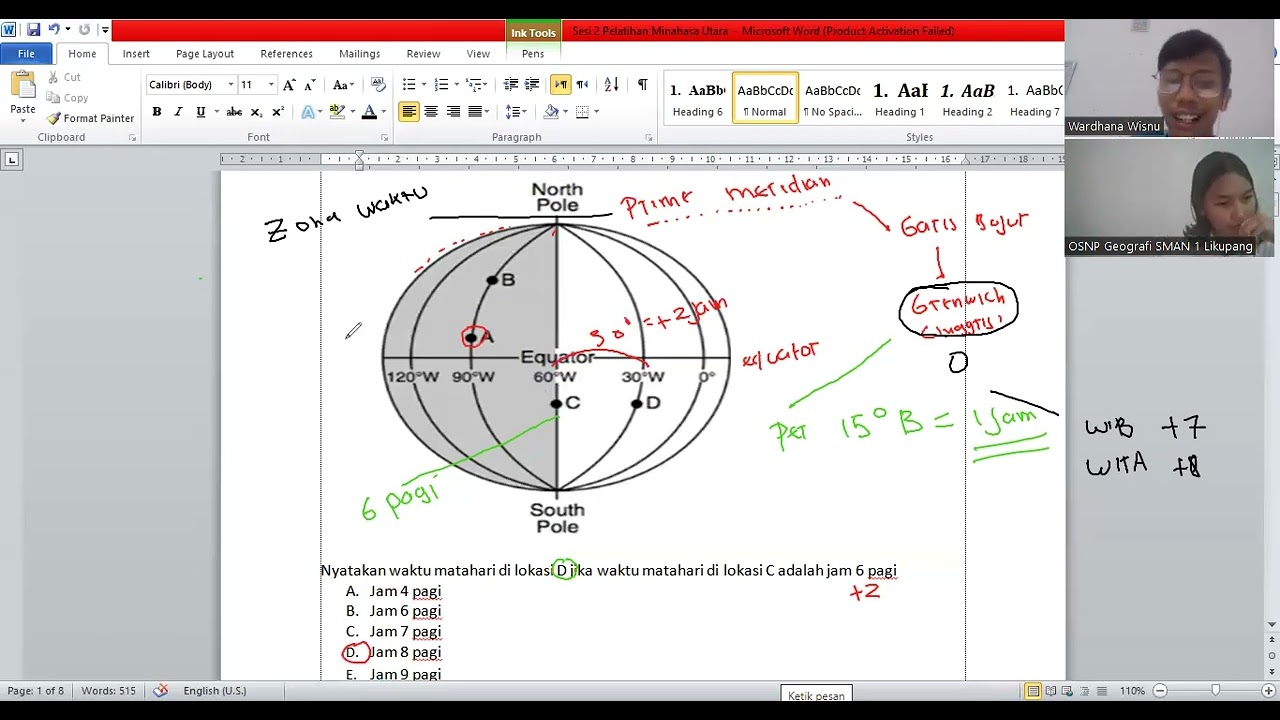Open Customize Quick Access Toolbar dropdown
This screenshot has width=1280, height=720.
pos(104,30)
